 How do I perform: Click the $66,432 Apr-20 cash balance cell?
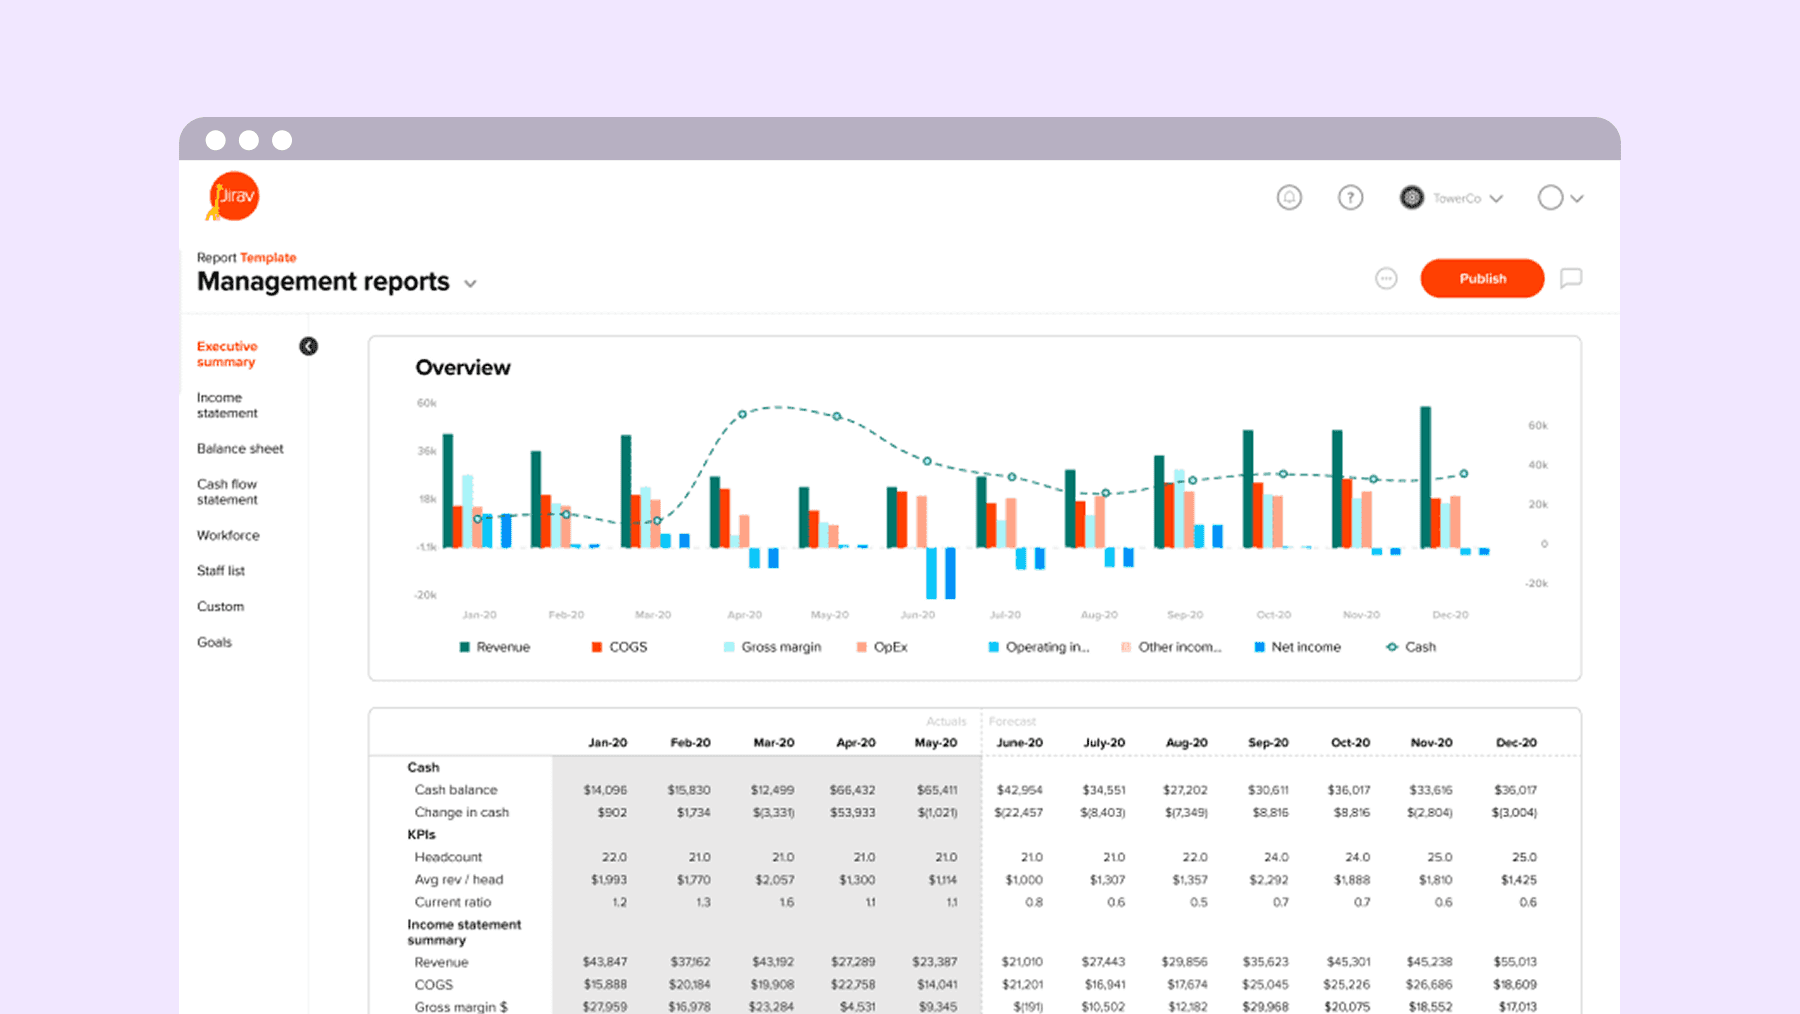tap(852, 790)
